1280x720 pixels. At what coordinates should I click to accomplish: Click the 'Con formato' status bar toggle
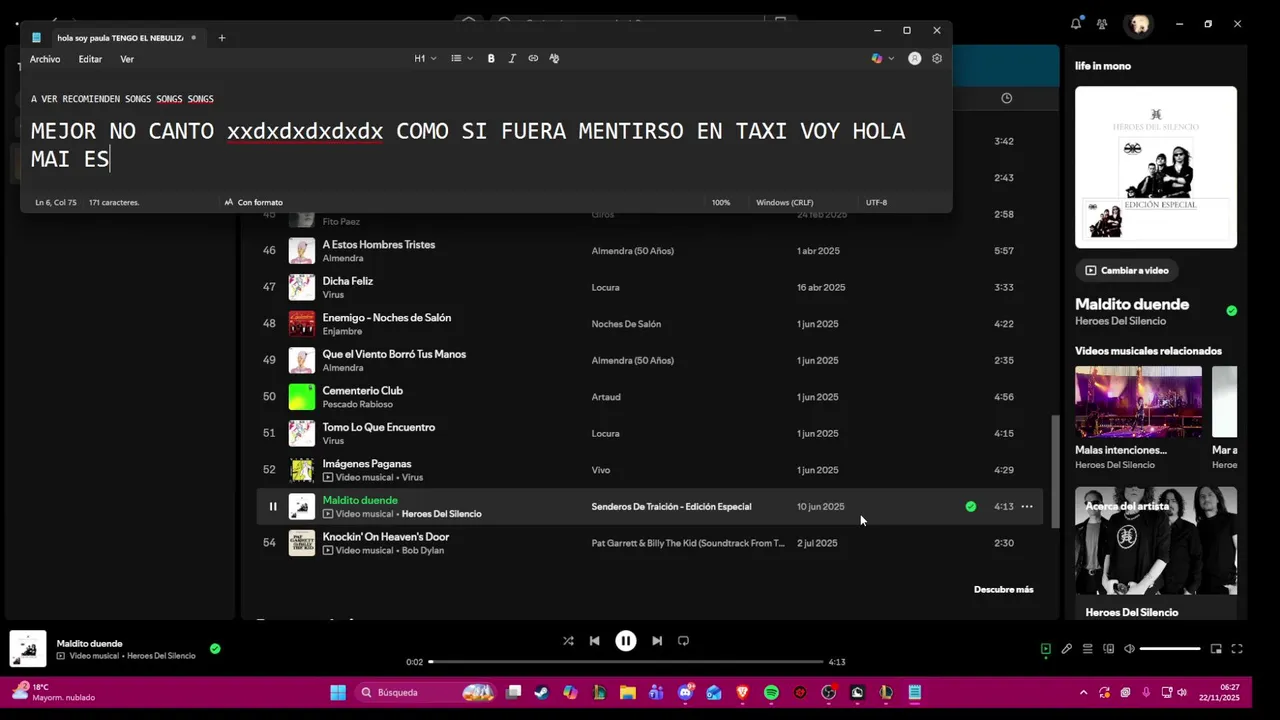tap(253, 202)
